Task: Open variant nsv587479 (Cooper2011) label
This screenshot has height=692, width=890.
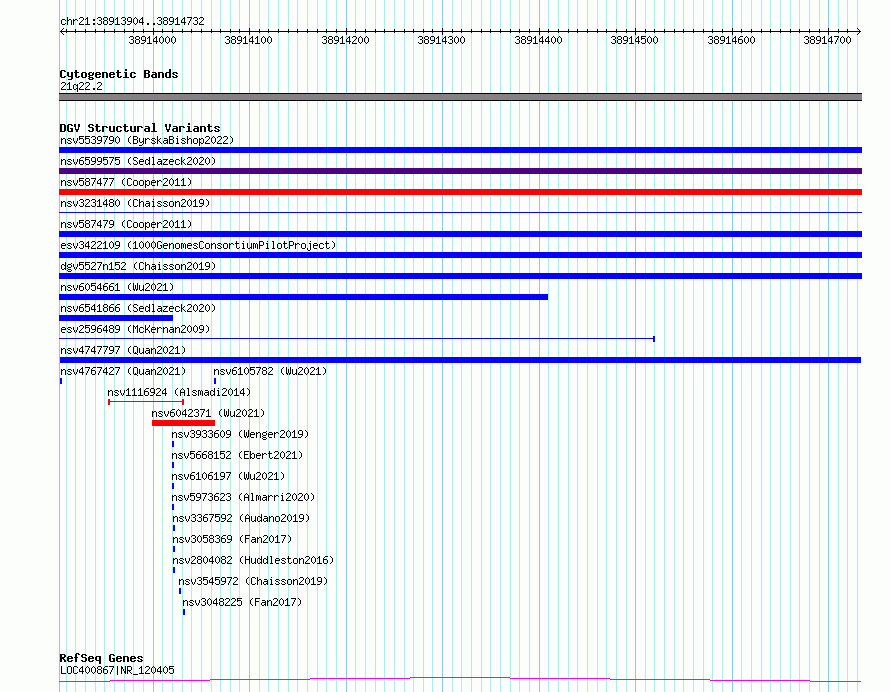Action: 126,224
